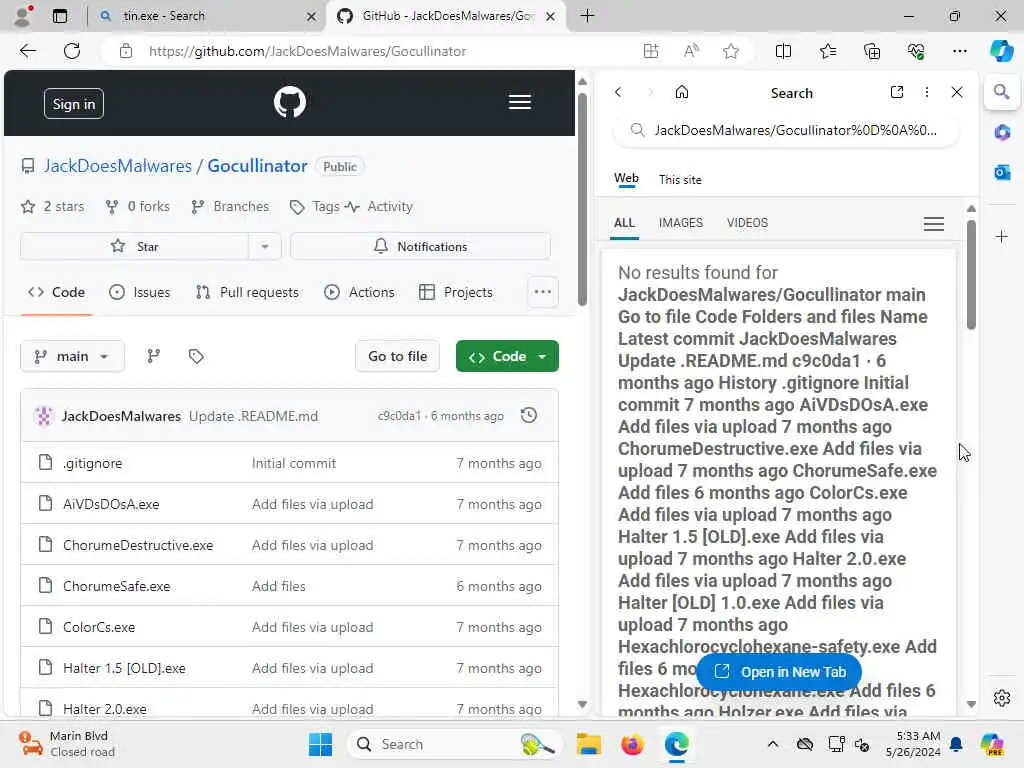Click the Notifications button

420,246
